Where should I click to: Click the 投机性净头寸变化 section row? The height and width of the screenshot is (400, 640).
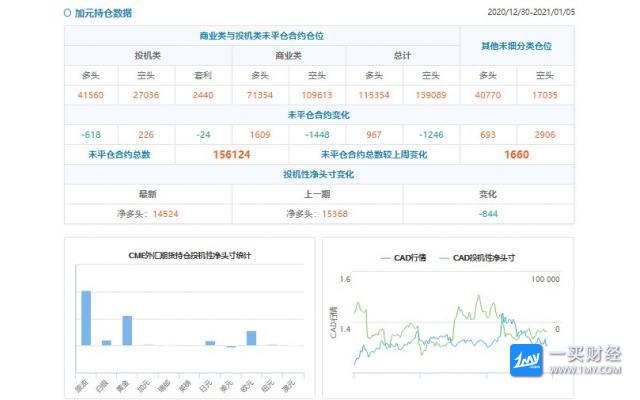[x=319, y=174]
